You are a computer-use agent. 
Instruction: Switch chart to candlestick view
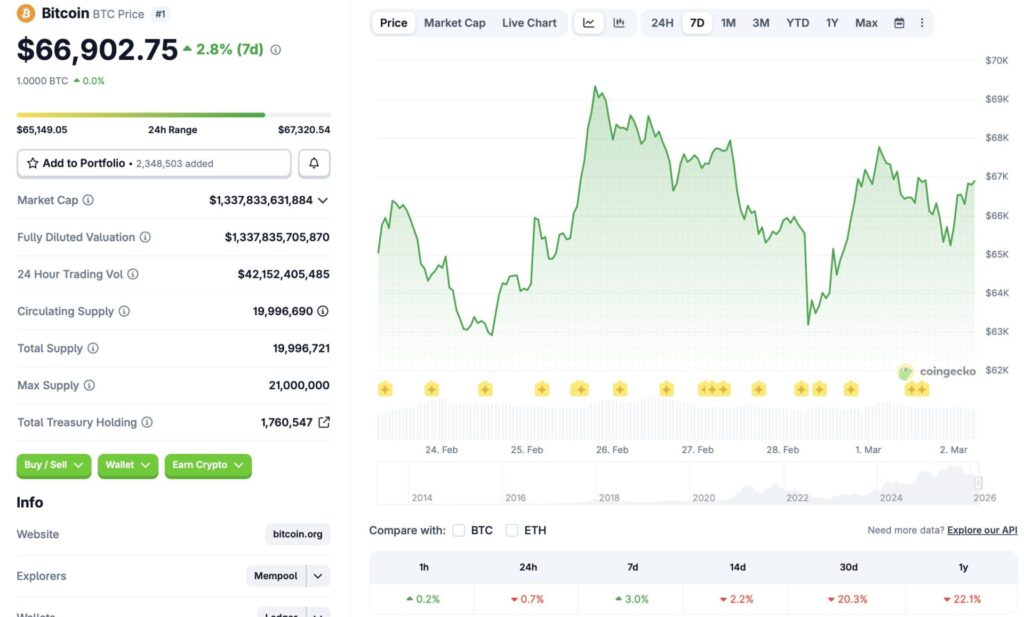tap(617, 22)
